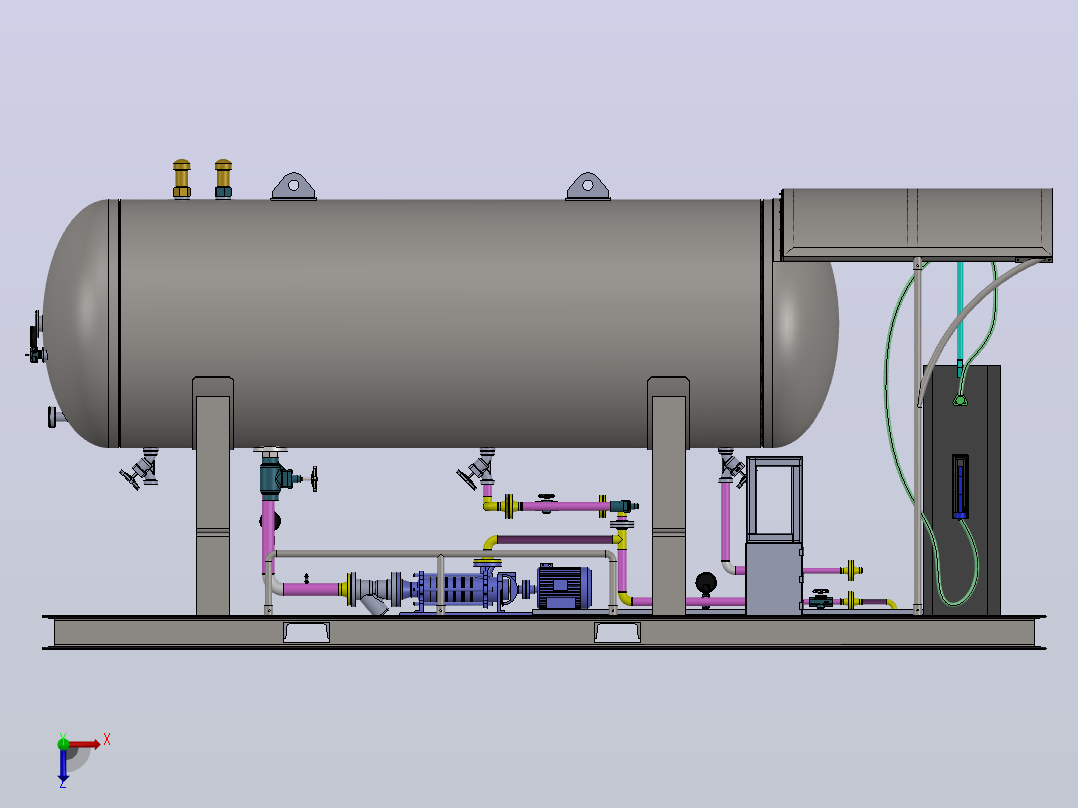Select the large horizontal tank shell
This screenshot has height=808, width=1078.
(x=440, y=323)
